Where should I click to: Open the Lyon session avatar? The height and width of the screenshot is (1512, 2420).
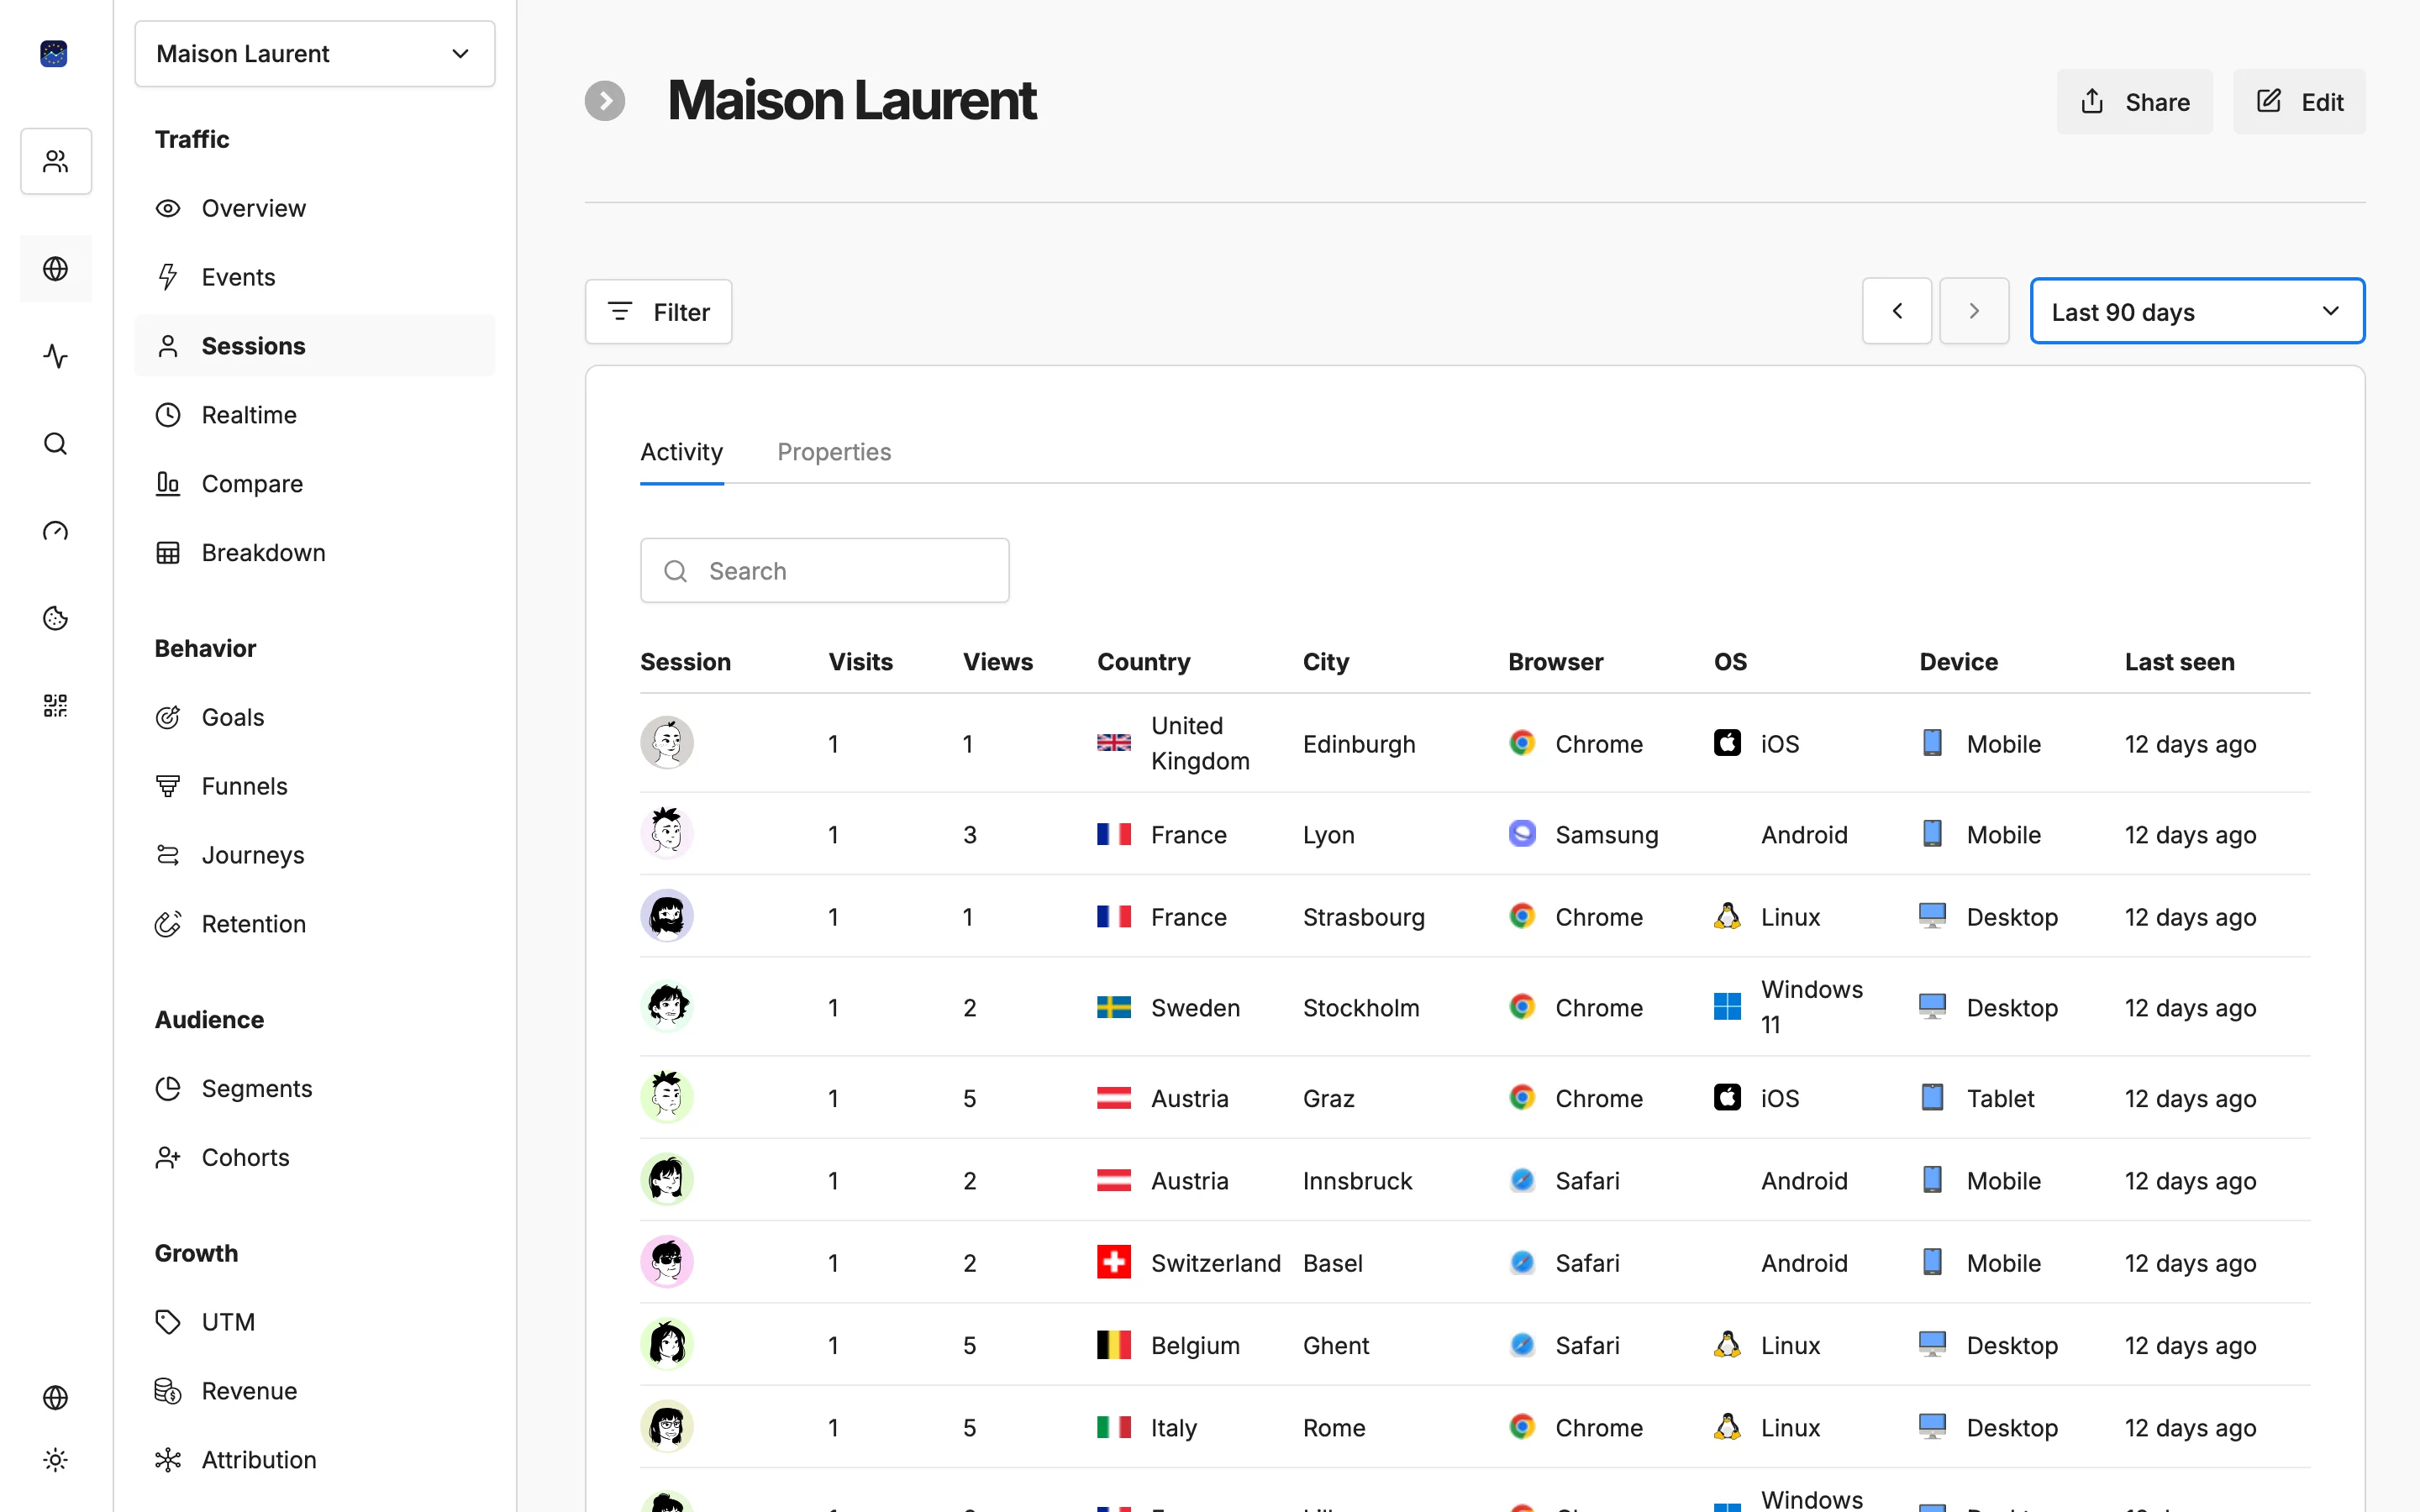coord(667,833)
